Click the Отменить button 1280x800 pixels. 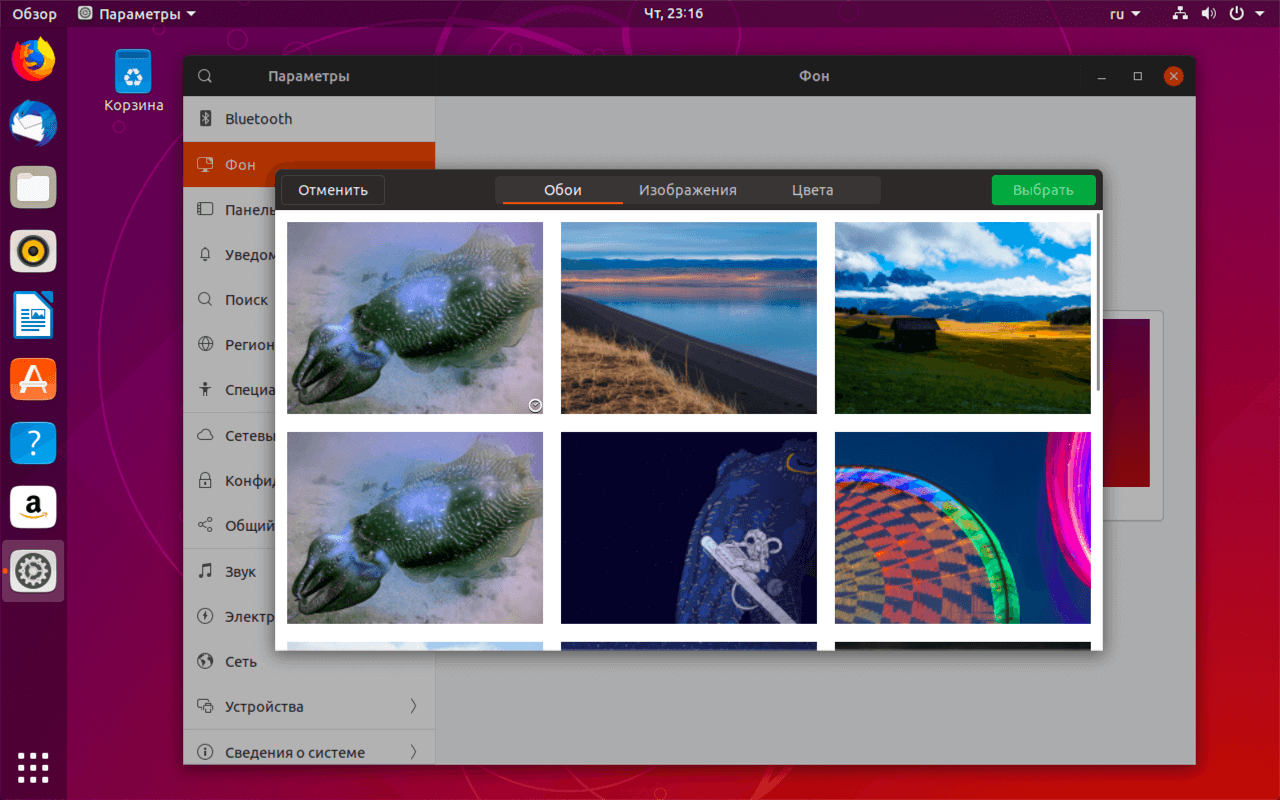pyautogui.click(x=333, y=190)
